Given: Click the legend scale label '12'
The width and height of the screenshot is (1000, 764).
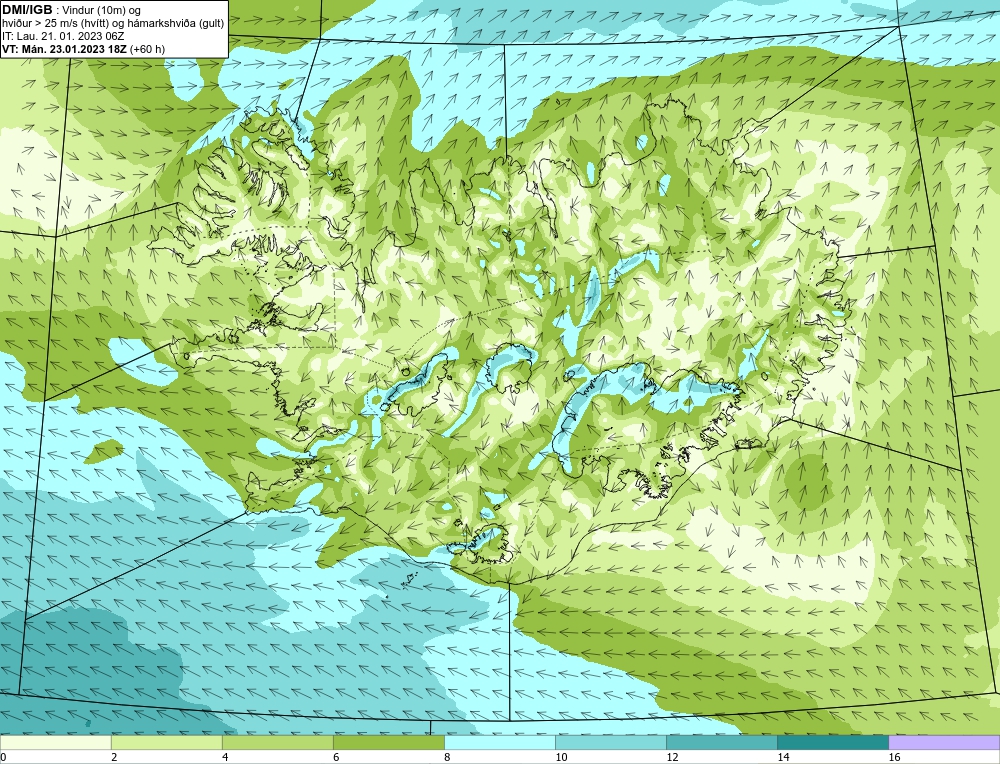Looking at the screenshot, I should [672, 757].
